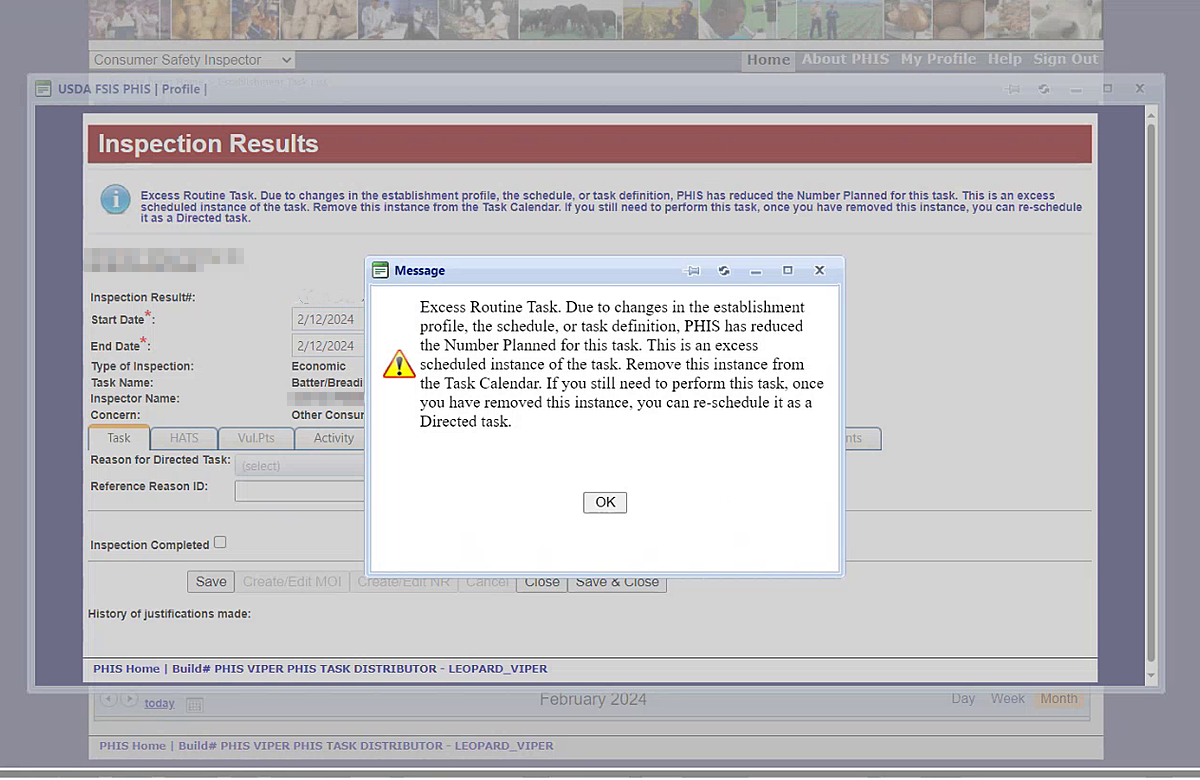Viewport: 1200px width, 780px height.
Task: Click the Start Date field
Action: (329, 320)
